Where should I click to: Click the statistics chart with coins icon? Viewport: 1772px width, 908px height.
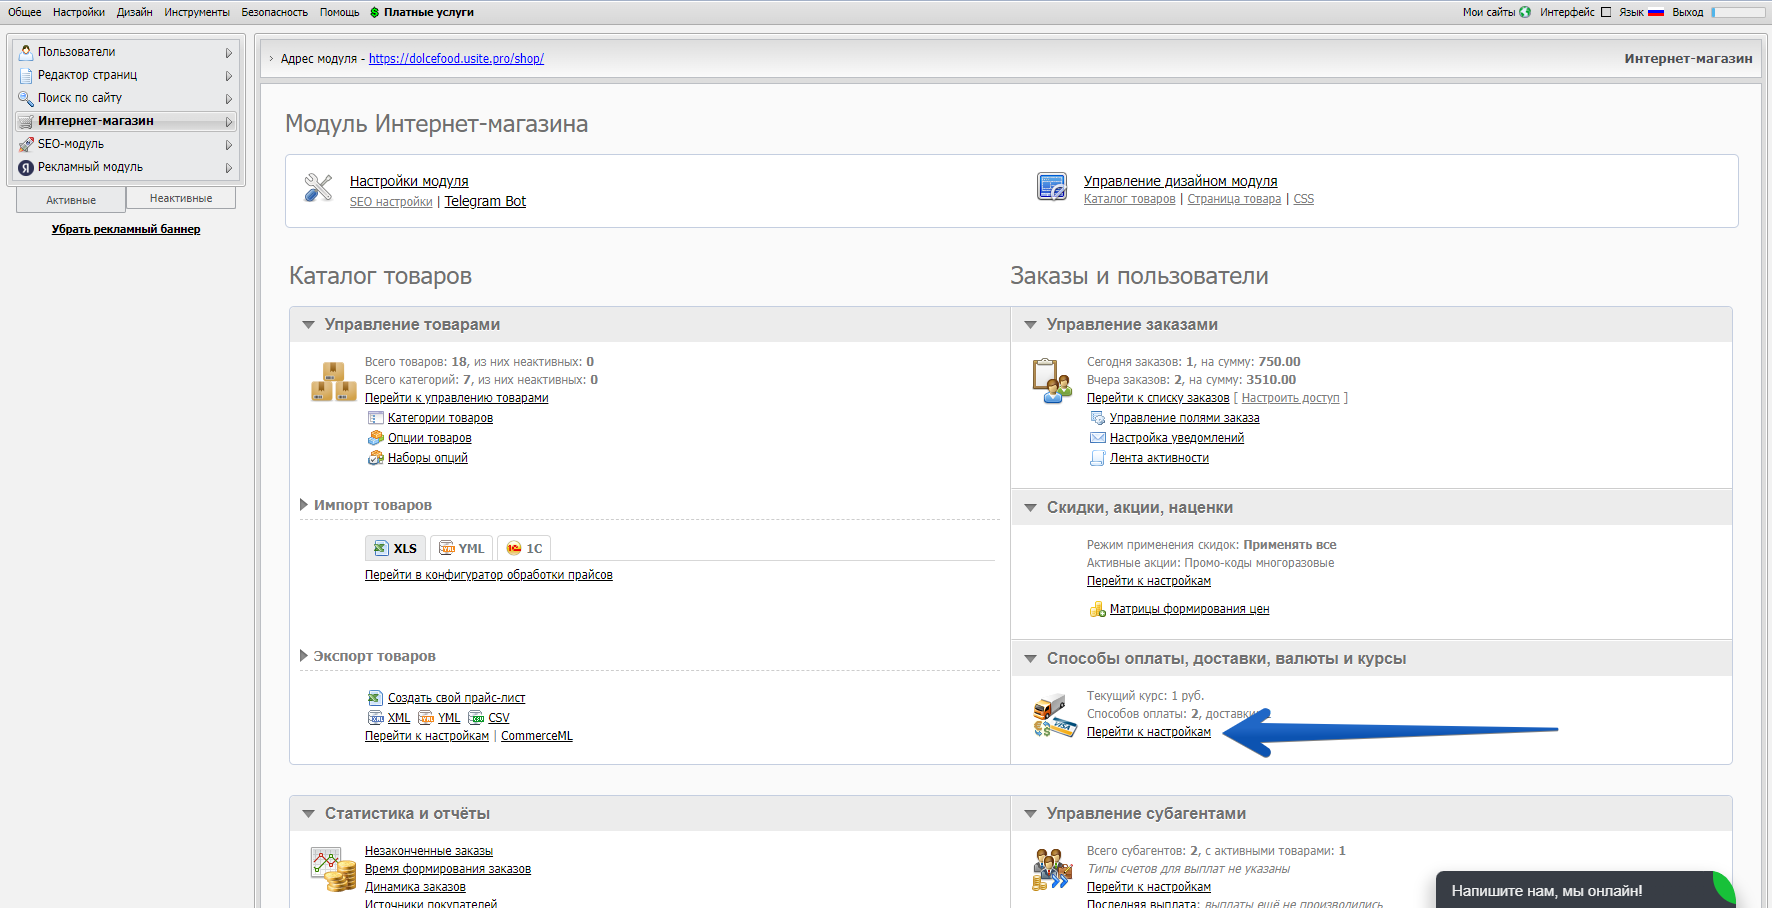click(333, 869)
